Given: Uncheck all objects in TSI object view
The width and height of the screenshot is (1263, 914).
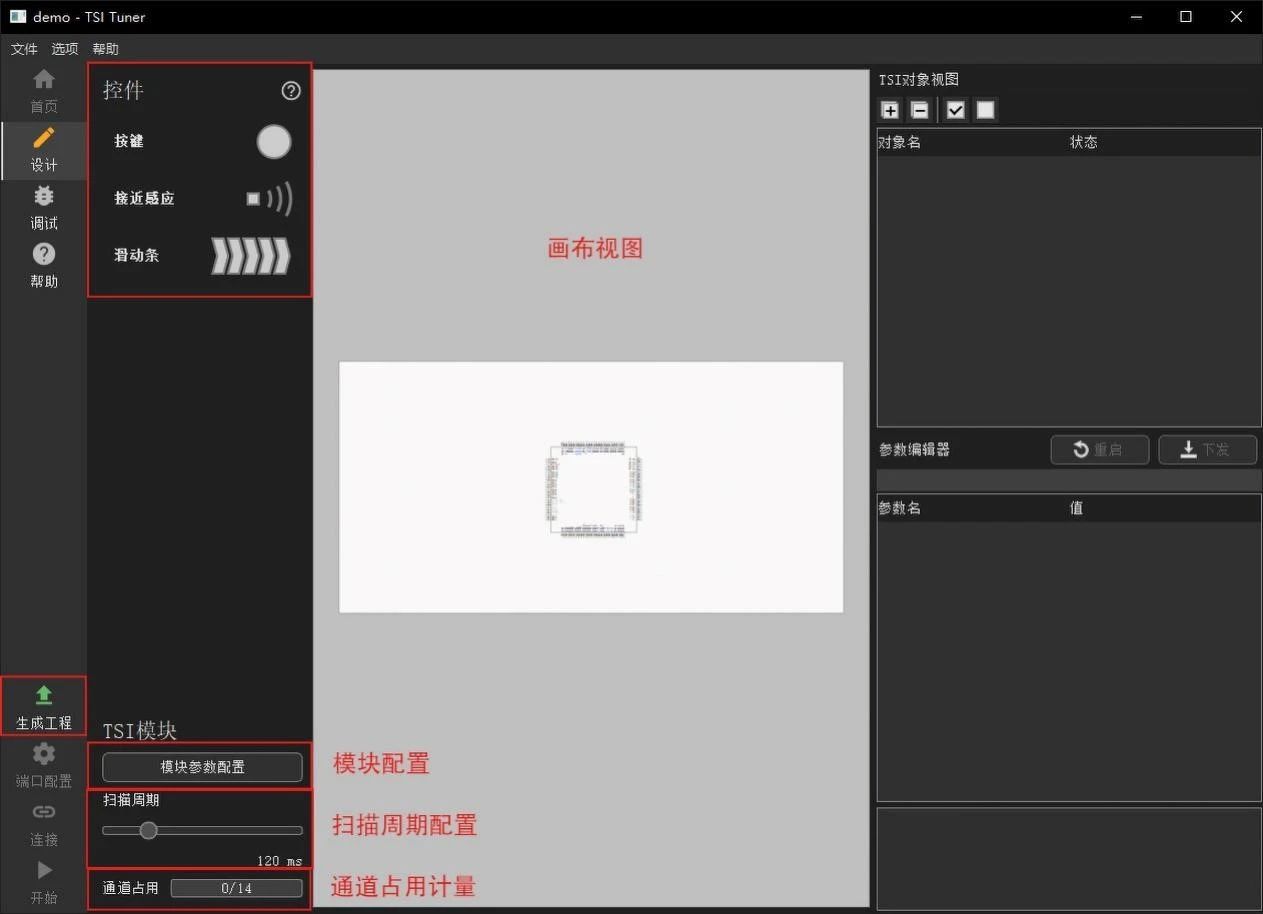Looking at the screenshot, I should 986,111.
